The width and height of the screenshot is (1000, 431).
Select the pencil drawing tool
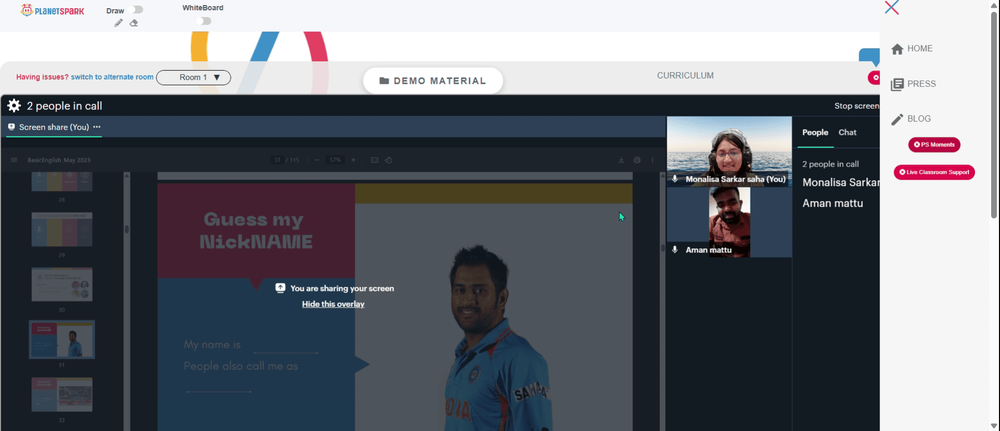[x=119, y=23]
